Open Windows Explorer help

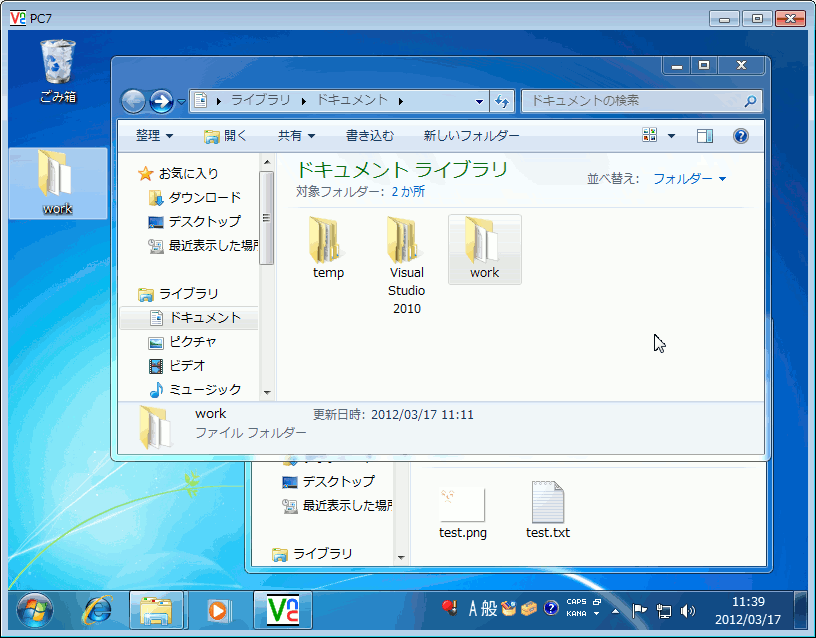[x=740, y=135]
